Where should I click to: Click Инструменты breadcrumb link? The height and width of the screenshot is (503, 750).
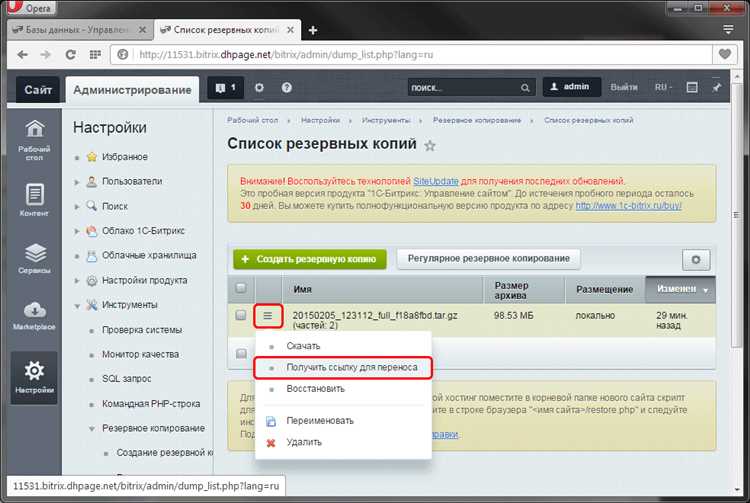[386, 120]
